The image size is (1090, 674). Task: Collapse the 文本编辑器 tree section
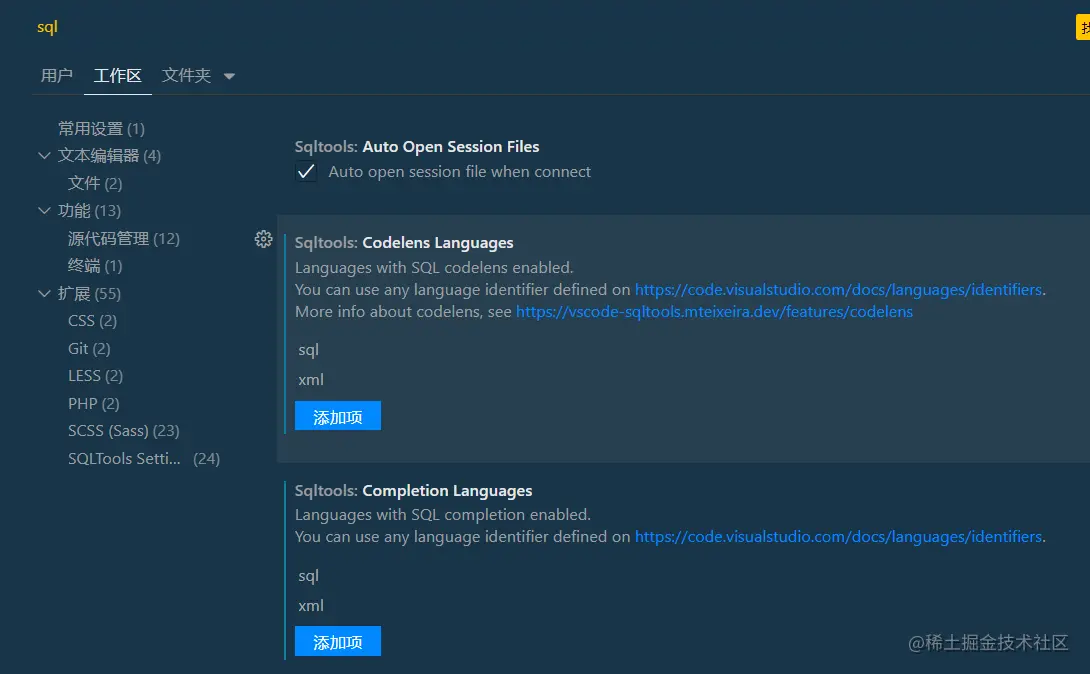[44, 156]
